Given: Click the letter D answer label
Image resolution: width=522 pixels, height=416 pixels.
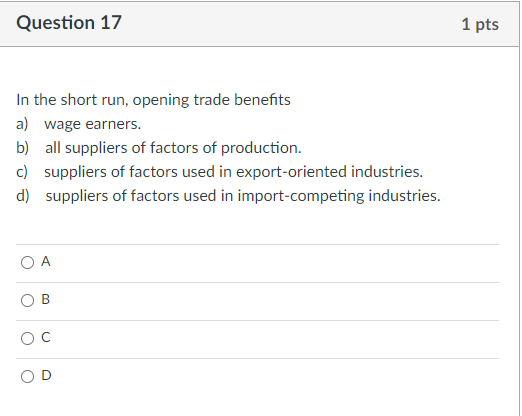Looking at the screenshot, I should [x=46, y=375].
